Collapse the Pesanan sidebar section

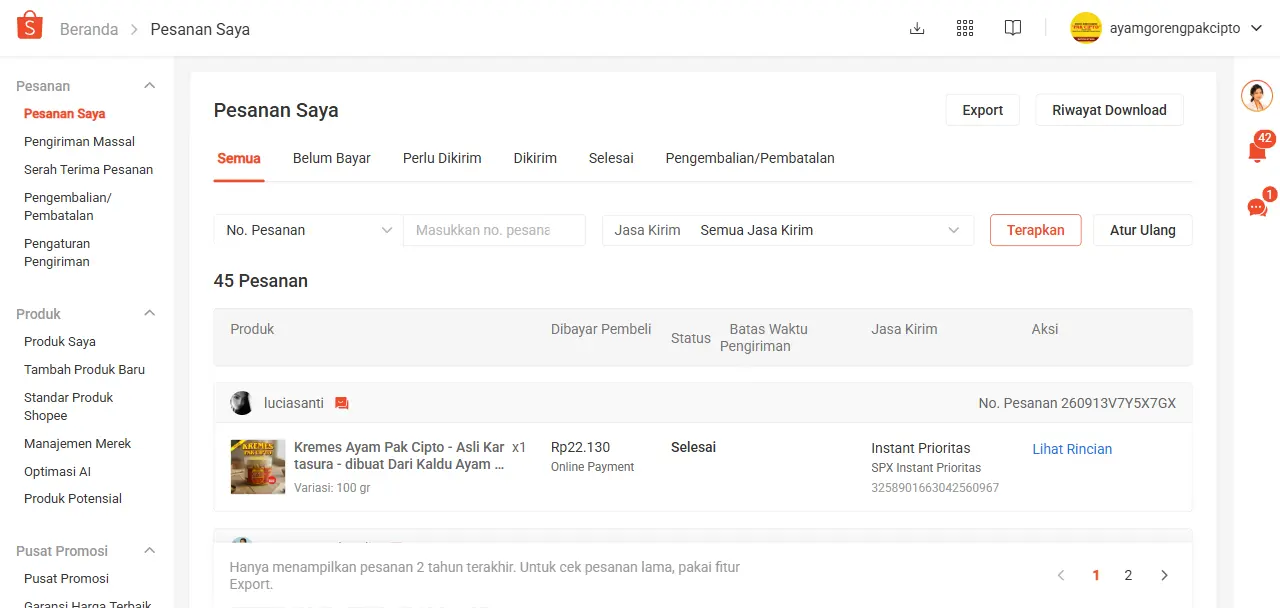[x=150, y=86]
